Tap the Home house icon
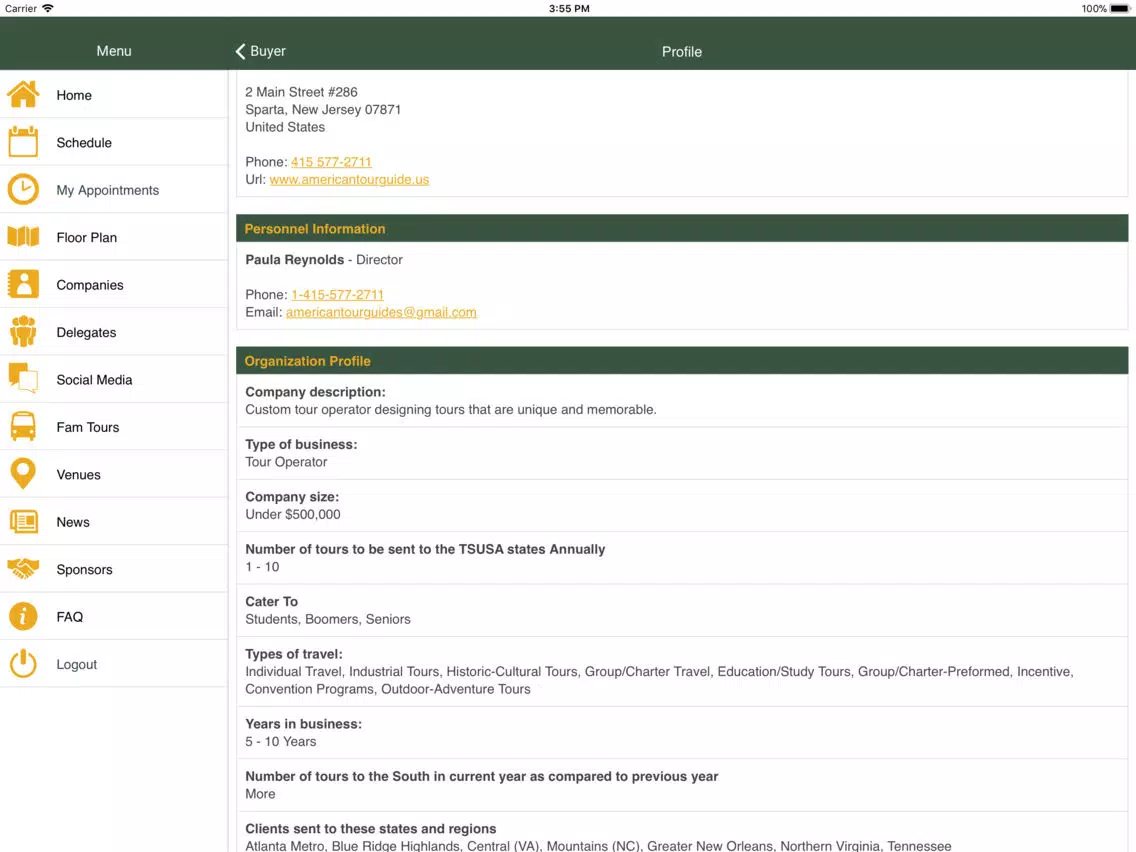Screen dimensions: 1136x852 click(x=23, y=94)
